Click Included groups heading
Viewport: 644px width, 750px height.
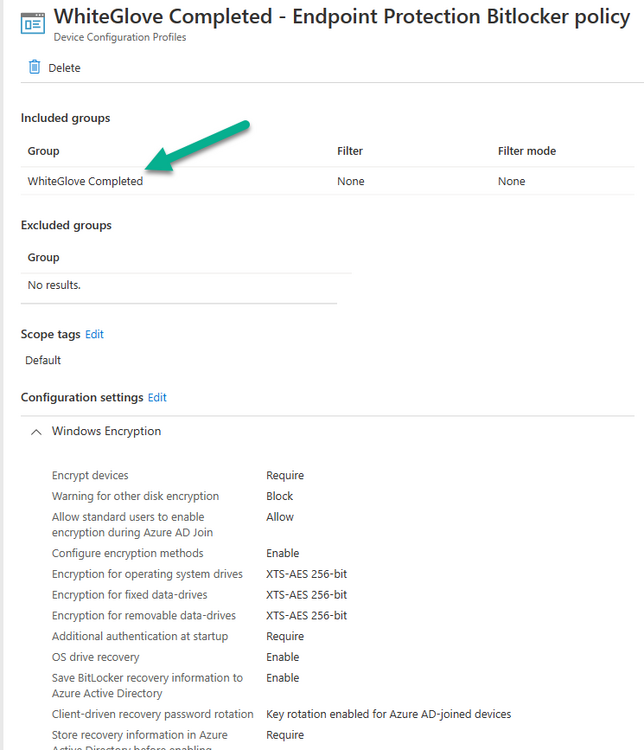66,118
